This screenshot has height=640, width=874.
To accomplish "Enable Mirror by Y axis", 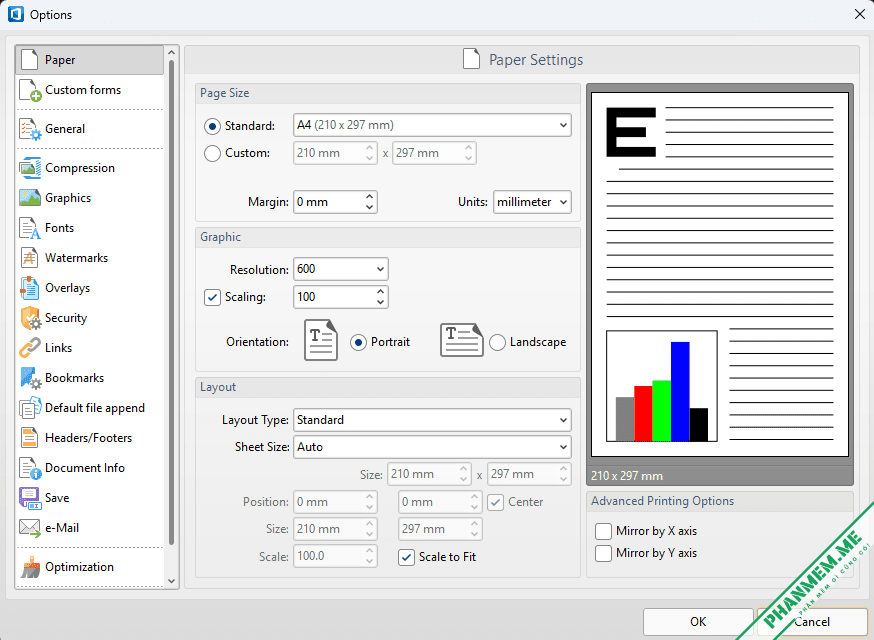I will tap(603, 554).
